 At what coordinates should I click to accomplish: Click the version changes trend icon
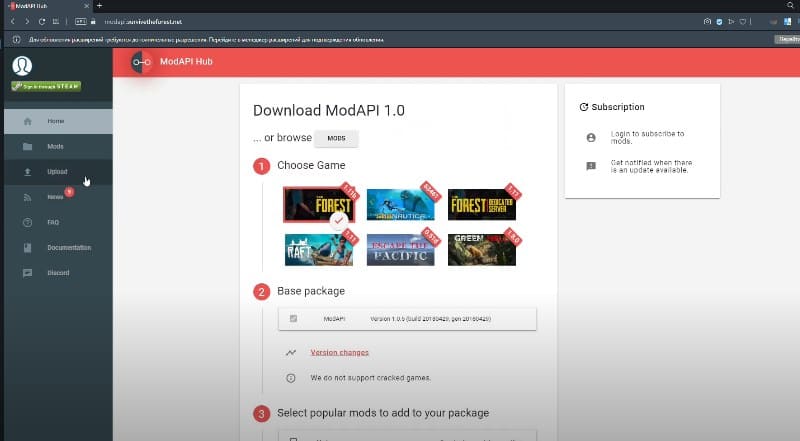pos(291,353)
